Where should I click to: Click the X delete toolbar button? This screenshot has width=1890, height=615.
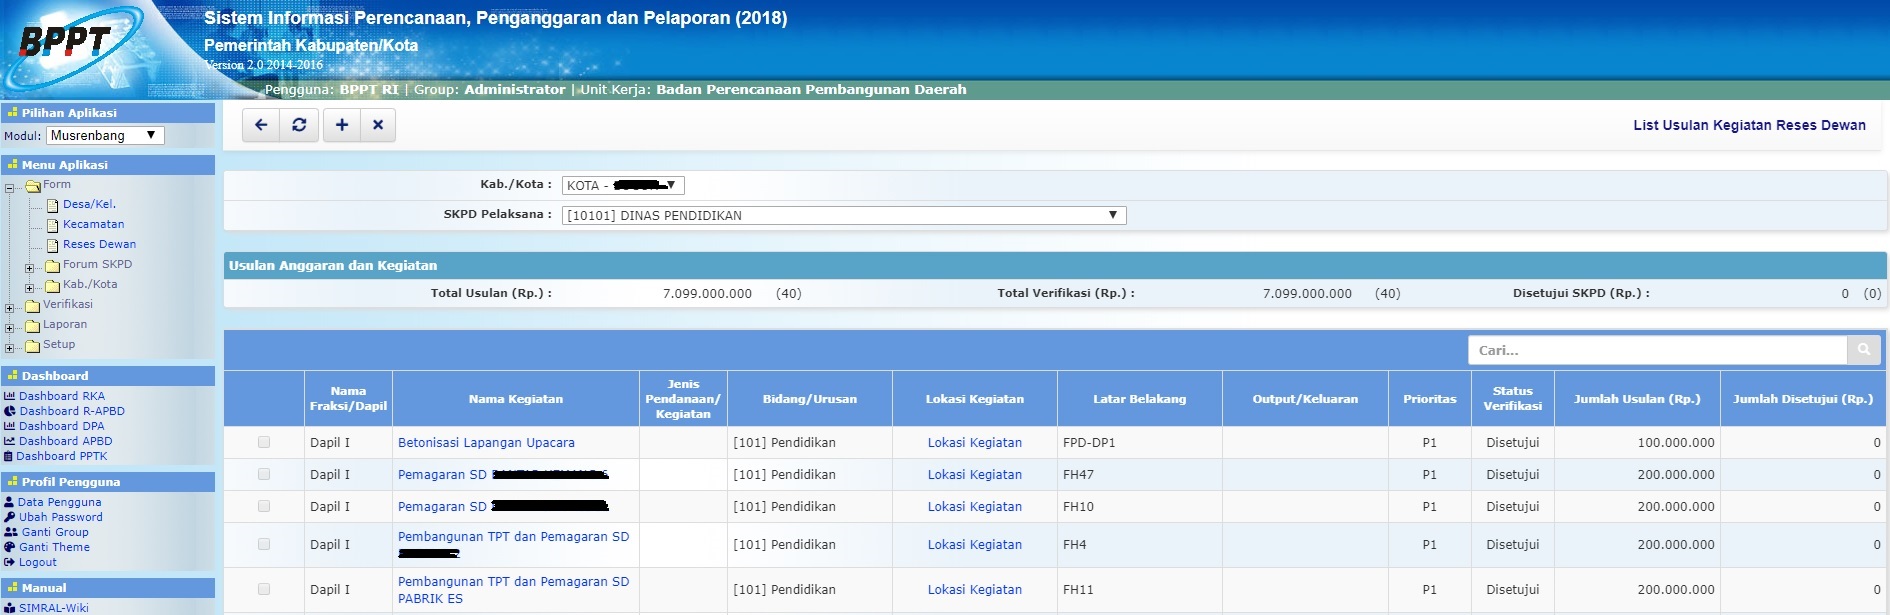click(x=378, y=125)
